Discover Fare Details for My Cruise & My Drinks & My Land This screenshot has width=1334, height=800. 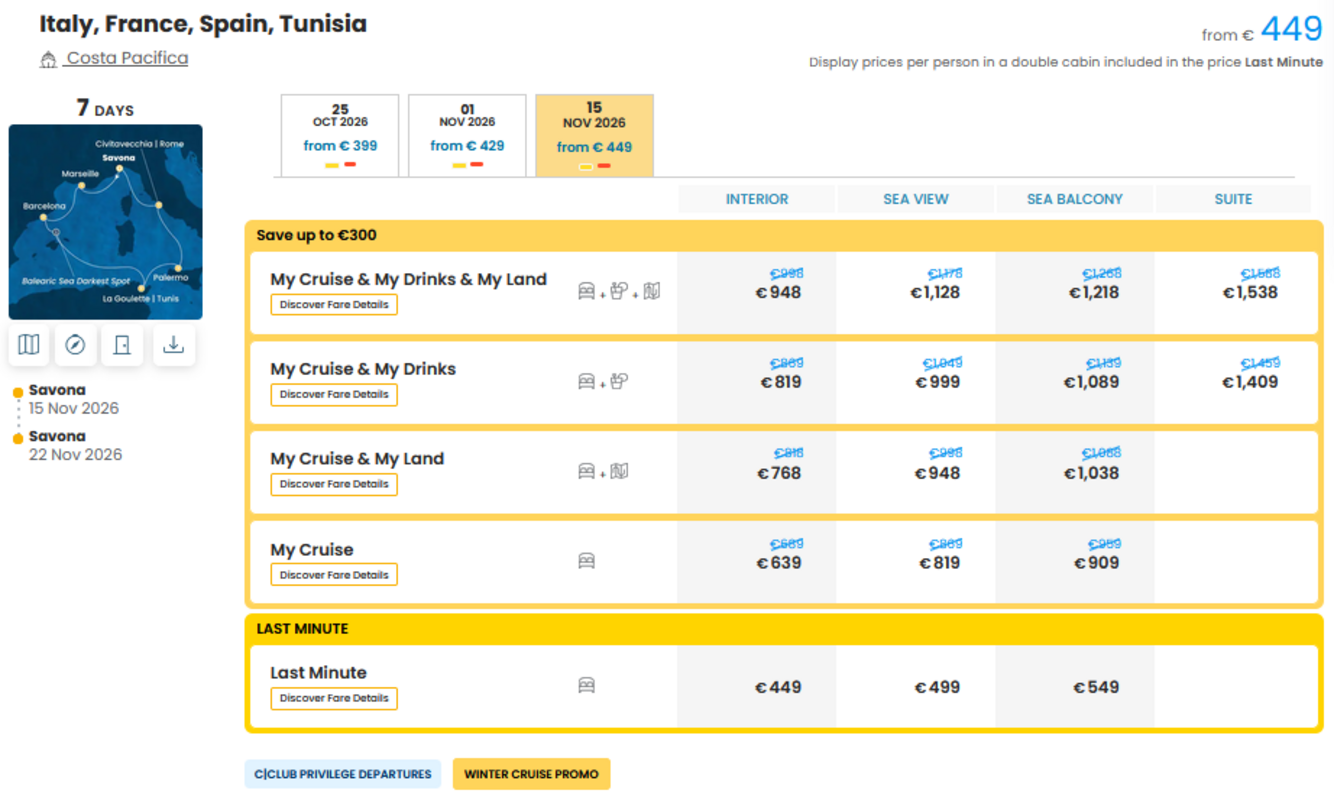click(x=334, y=304)
